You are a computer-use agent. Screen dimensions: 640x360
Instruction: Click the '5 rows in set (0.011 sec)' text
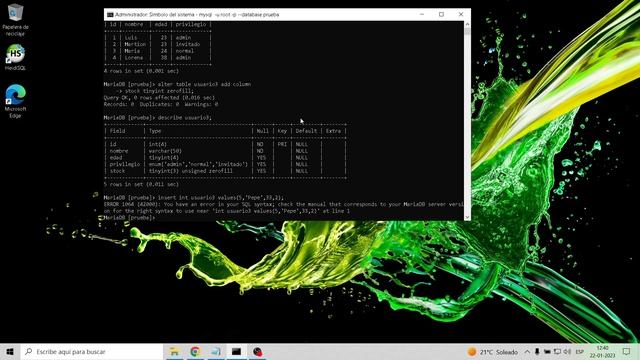tap(141, 184)
